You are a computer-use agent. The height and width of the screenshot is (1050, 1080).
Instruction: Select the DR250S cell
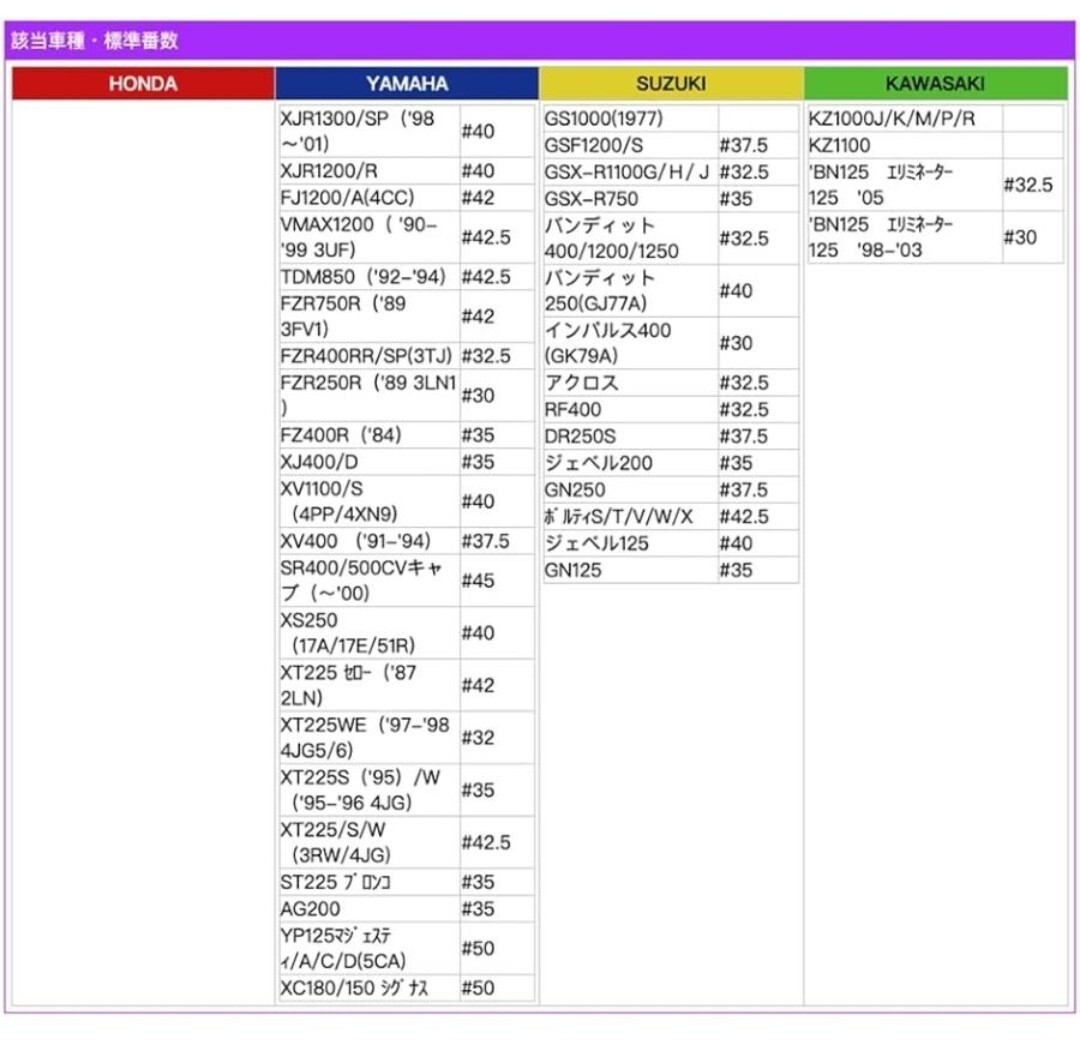(630, 437)
